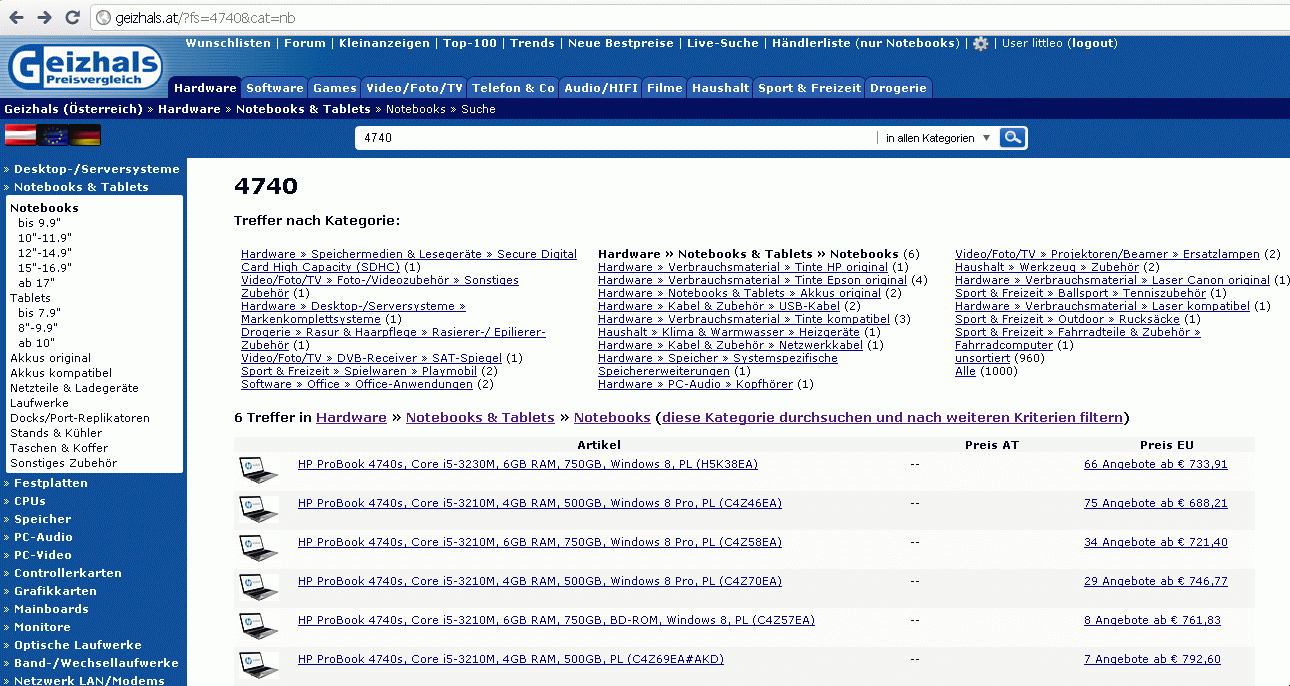Open '8 Angebote ab € 761,83'
The width and height of the screenshot is (1290, 686).
click(x=1153, y=620)
